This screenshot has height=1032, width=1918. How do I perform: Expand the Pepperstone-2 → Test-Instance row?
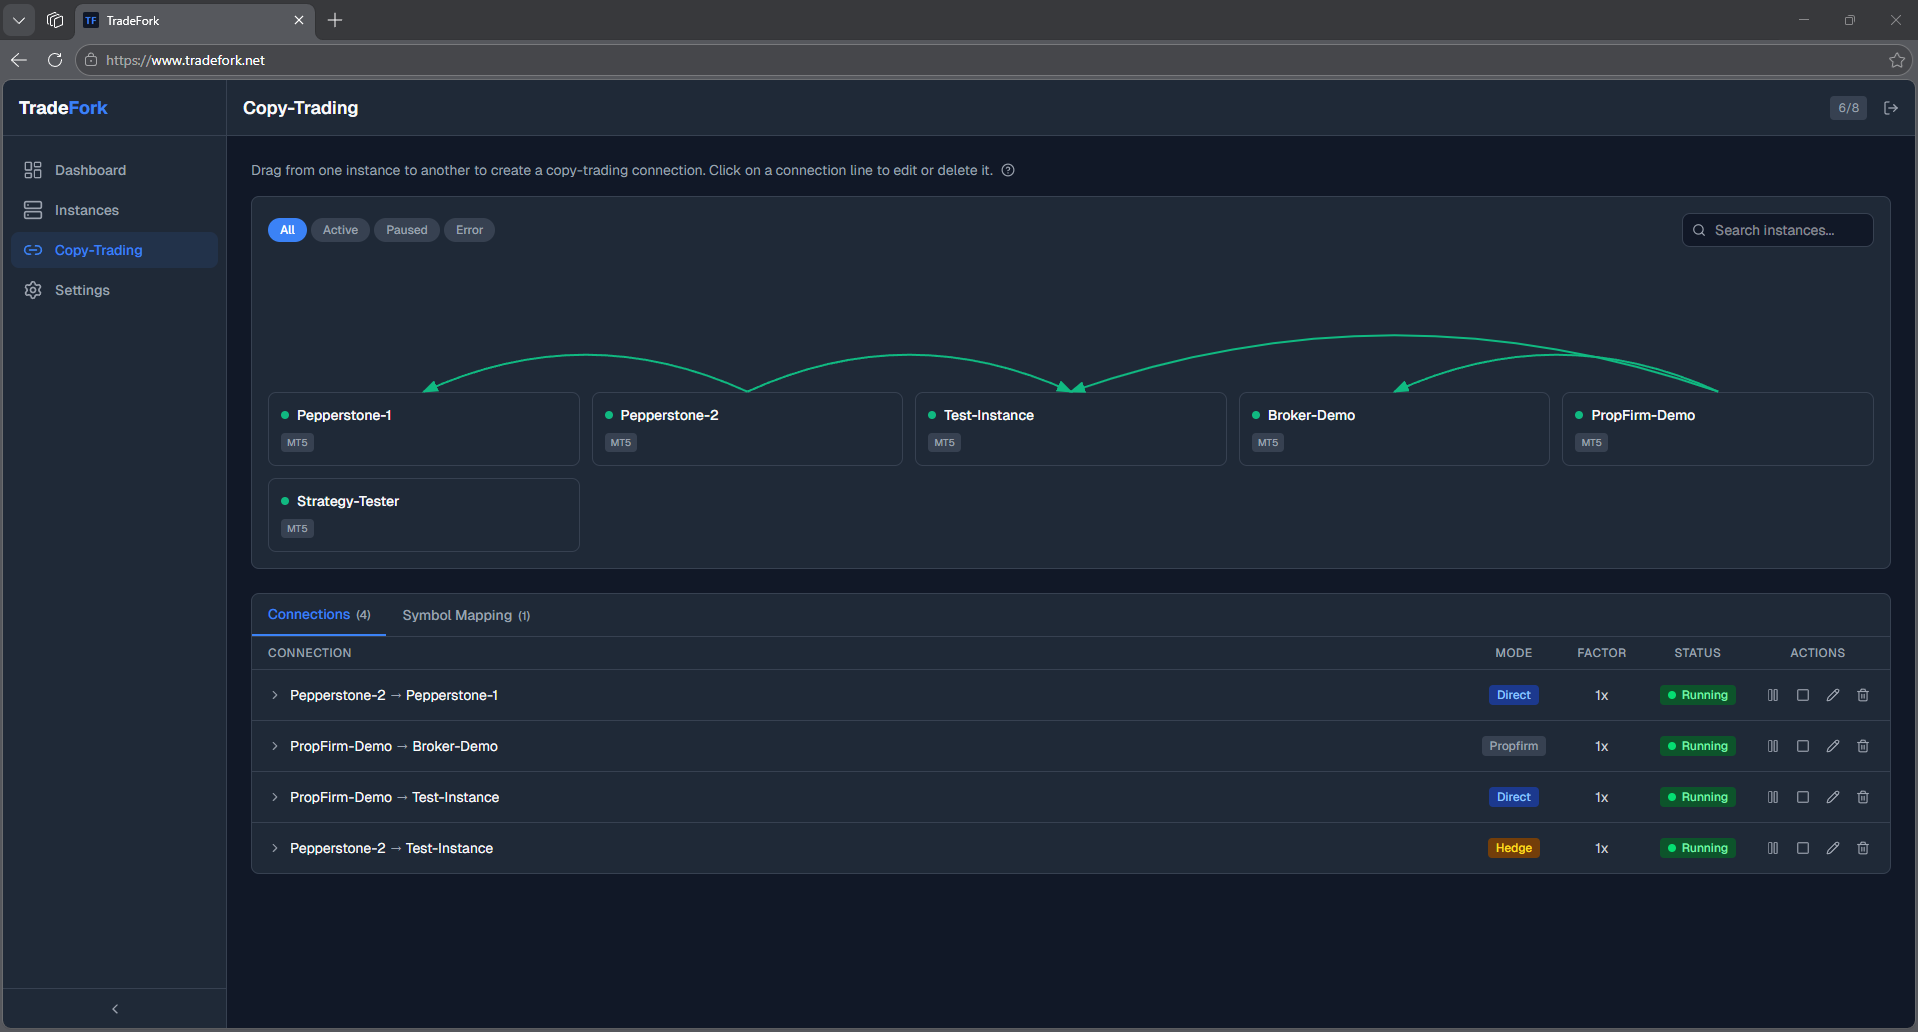(x=275, y=848)
